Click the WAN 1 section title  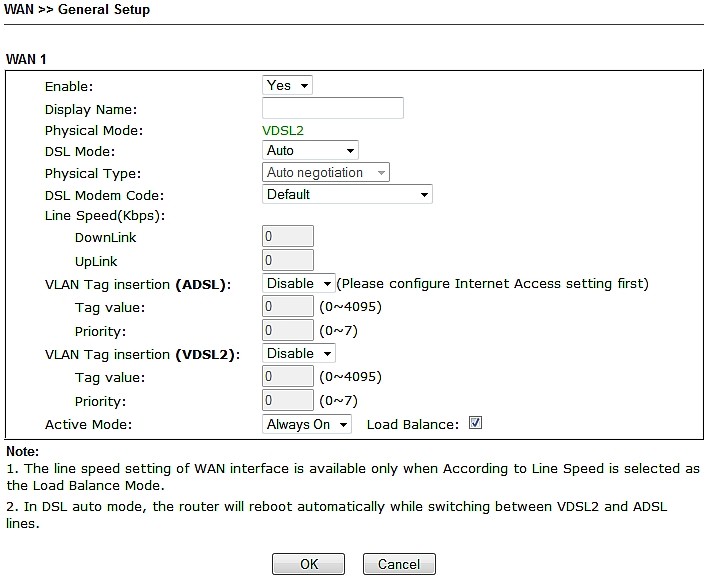[x=26, y=59]
